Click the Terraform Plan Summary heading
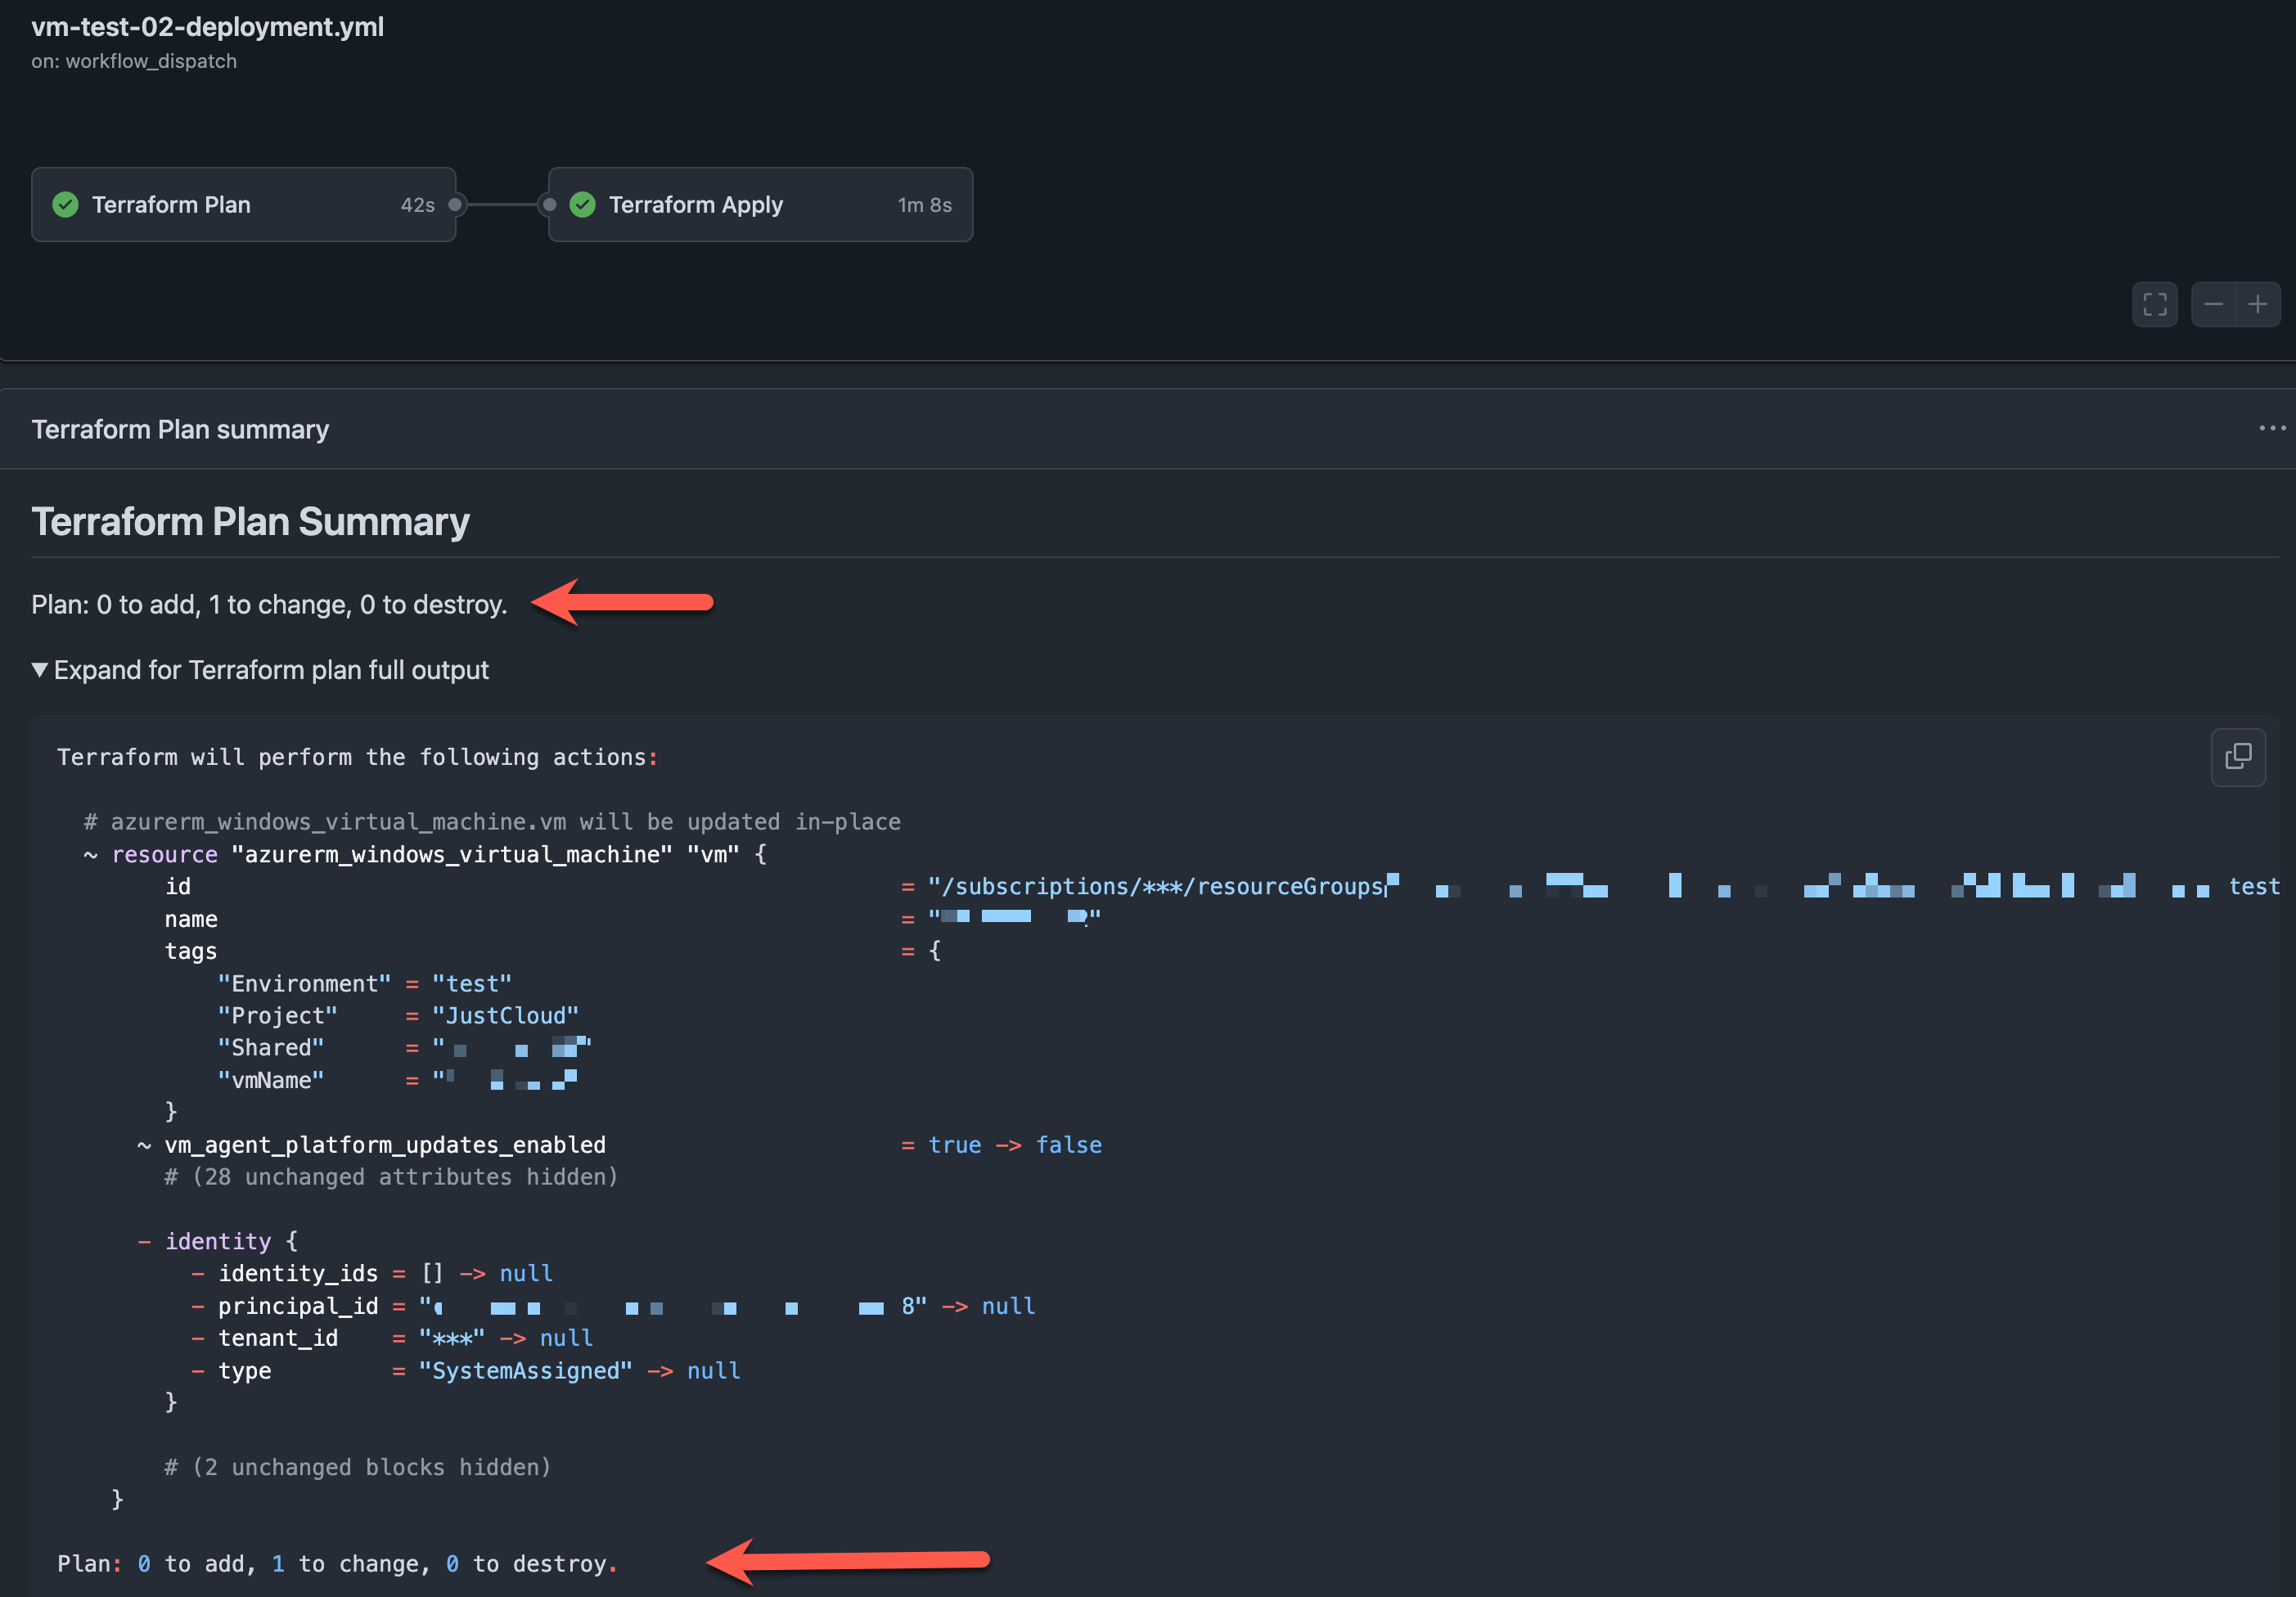2296x1597 pixels. click(x=250, y=522)
